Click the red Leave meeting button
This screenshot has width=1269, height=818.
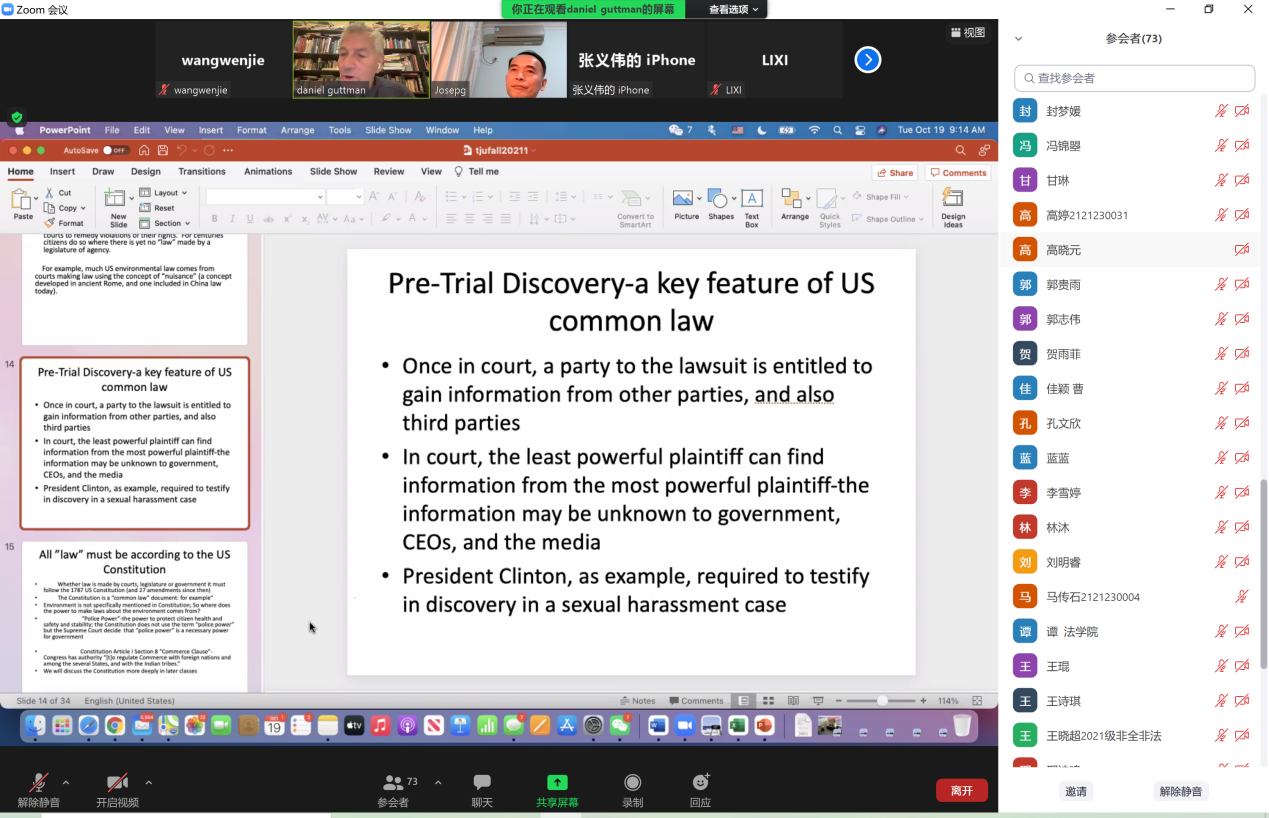961,790
